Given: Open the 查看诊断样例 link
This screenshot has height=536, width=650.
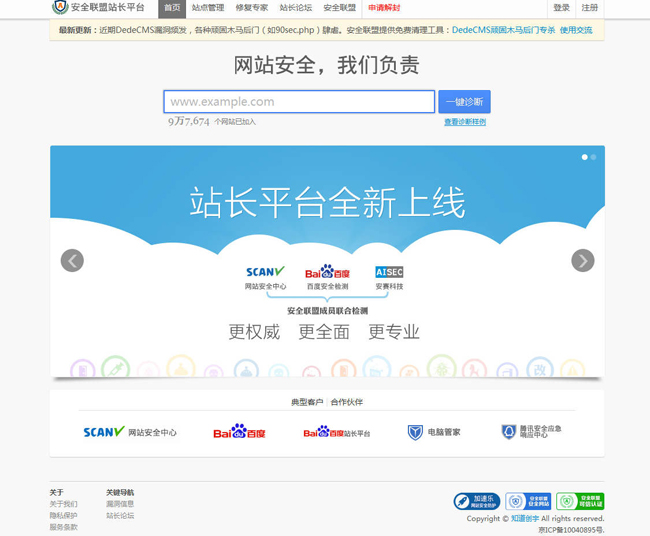Looking at the screenshot, I should (465, 122).
